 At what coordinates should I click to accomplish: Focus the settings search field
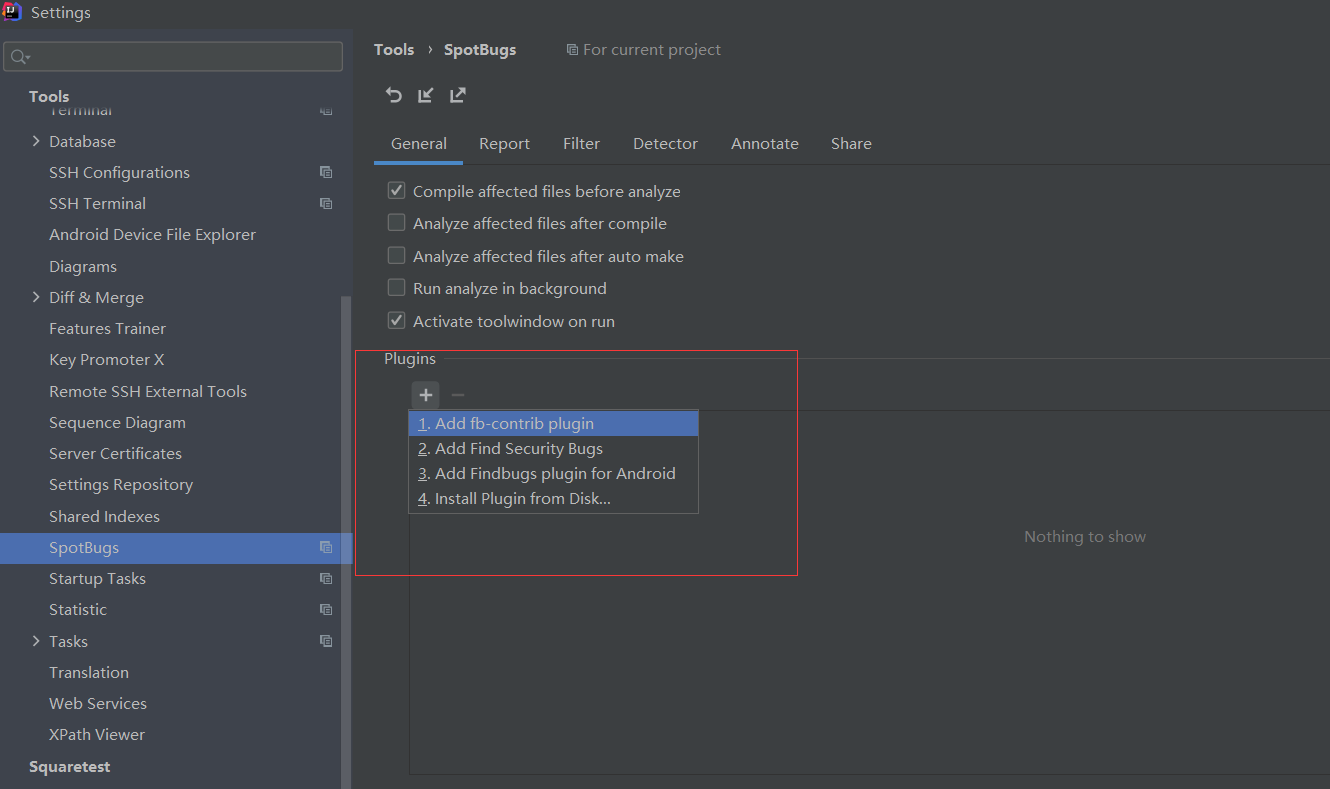point(174,57)
